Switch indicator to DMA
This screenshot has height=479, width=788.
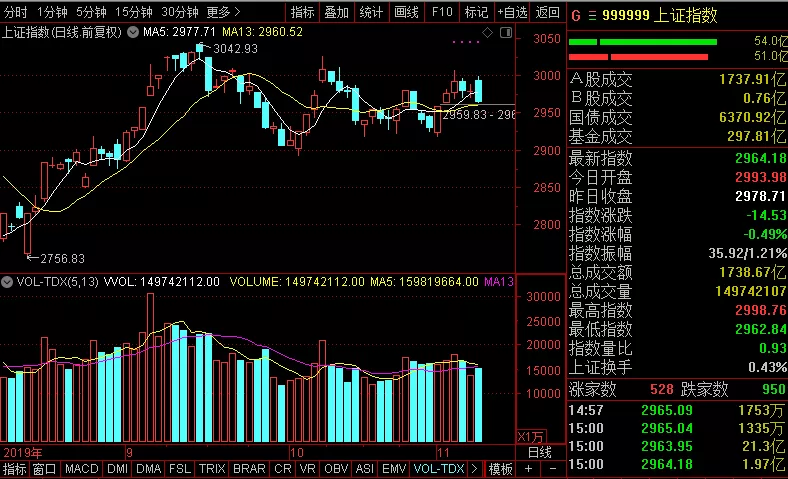[148, 469]
